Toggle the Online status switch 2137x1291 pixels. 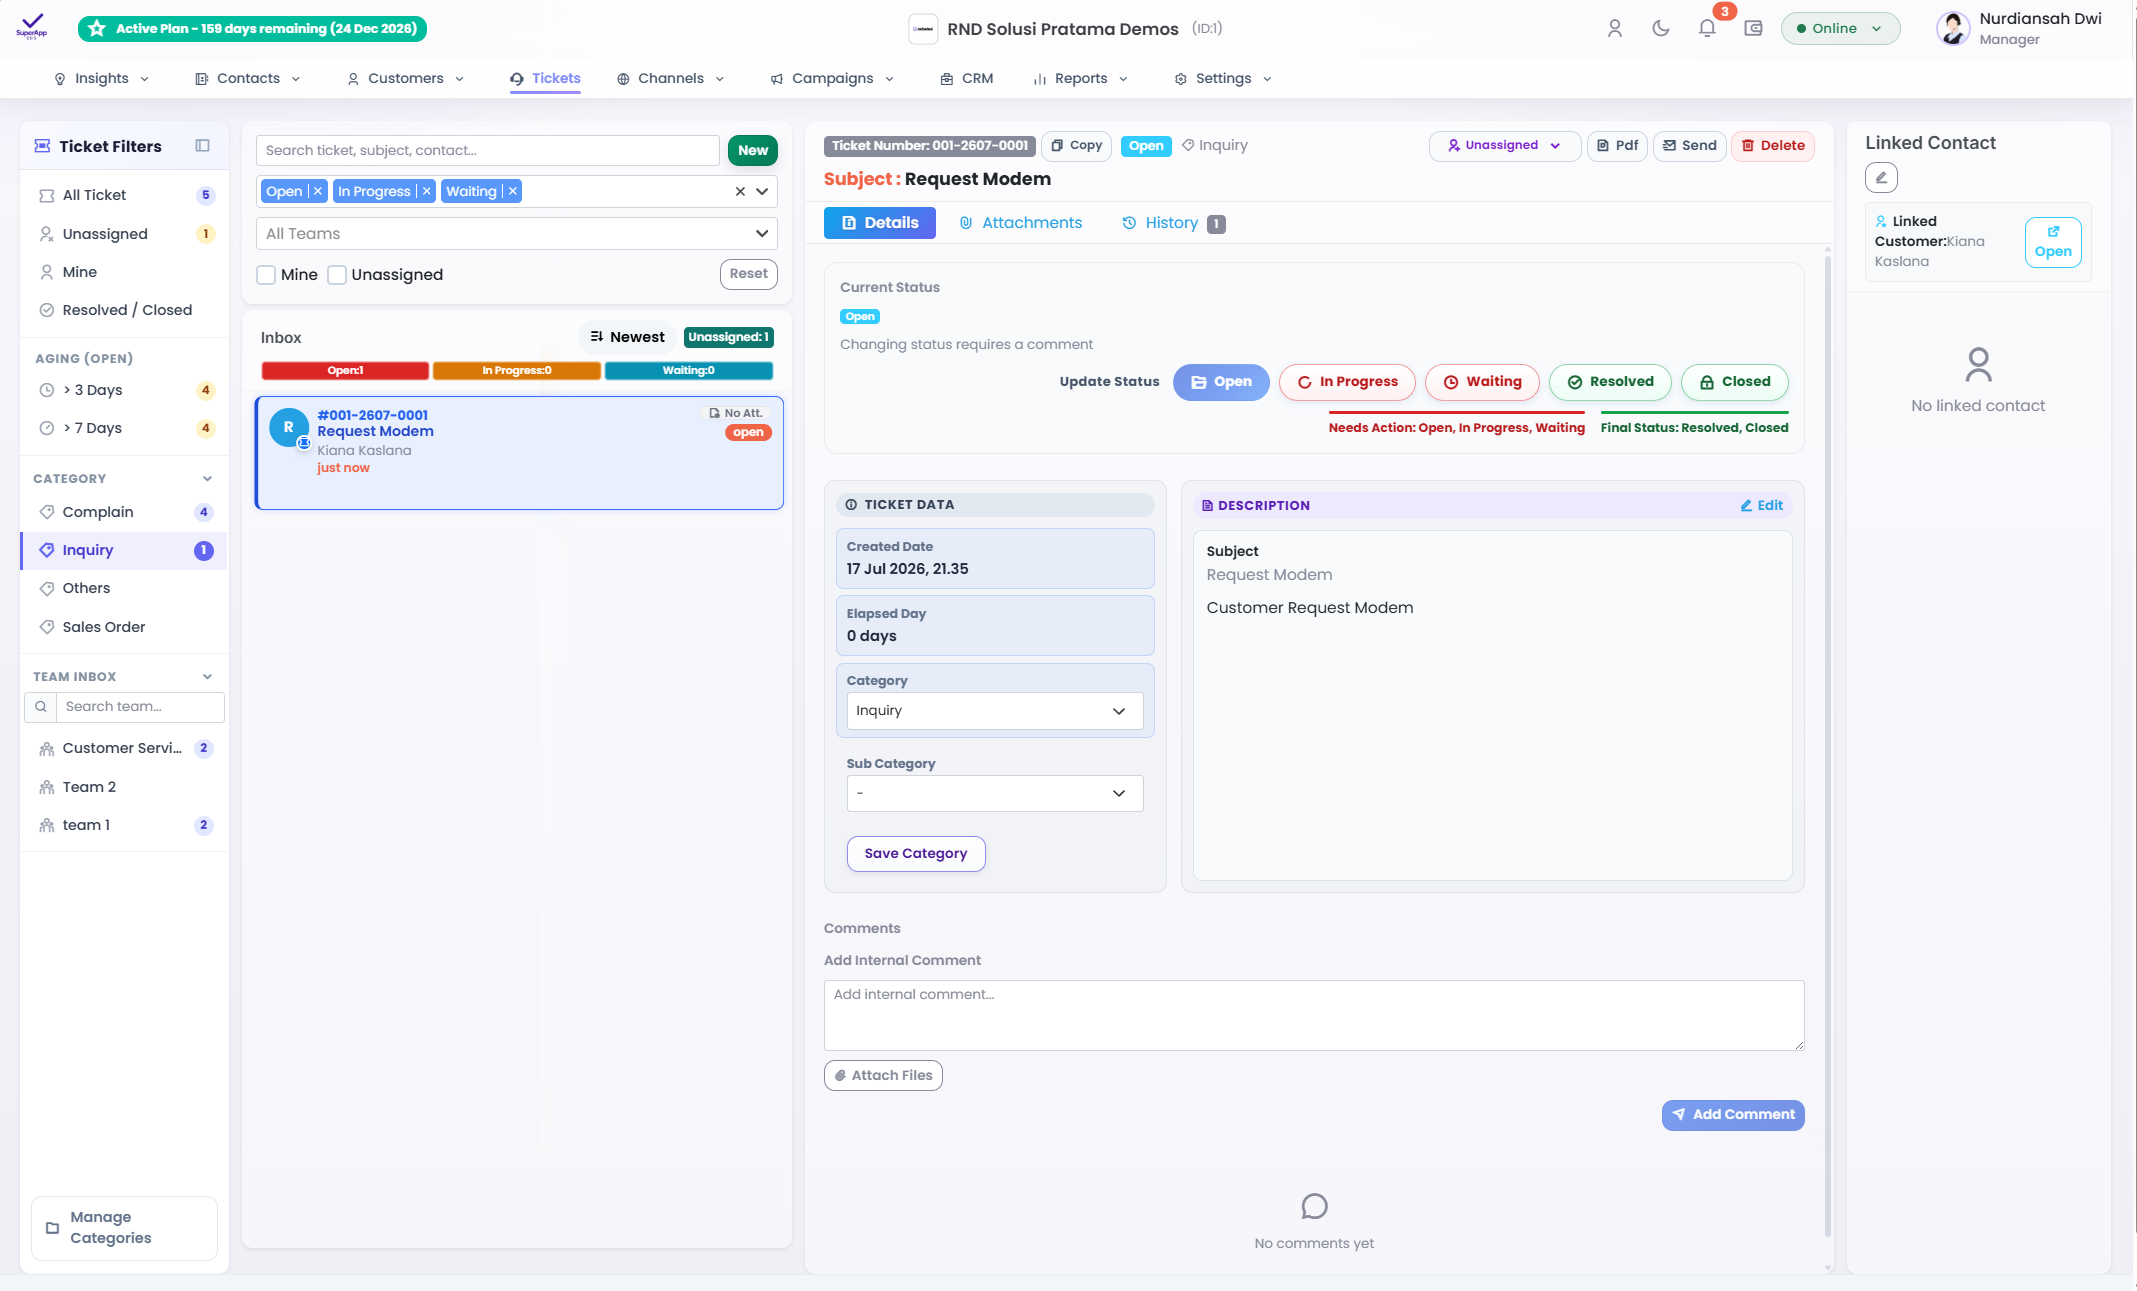(1840, 29)
